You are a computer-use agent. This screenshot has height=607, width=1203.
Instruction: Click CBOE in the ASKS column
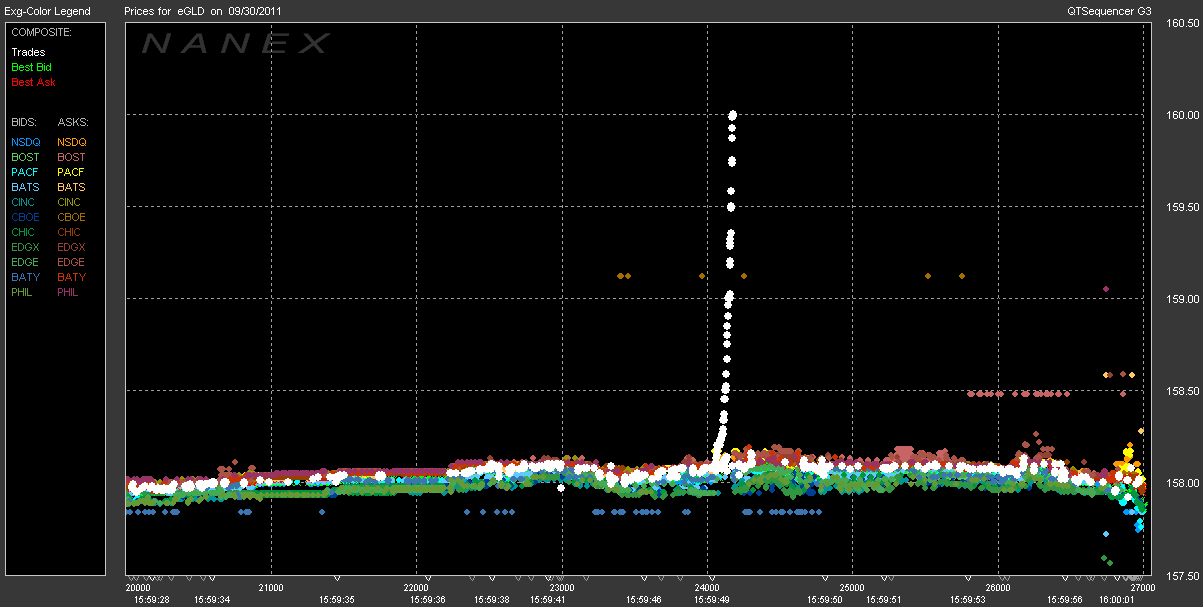[x=72, y=217]
